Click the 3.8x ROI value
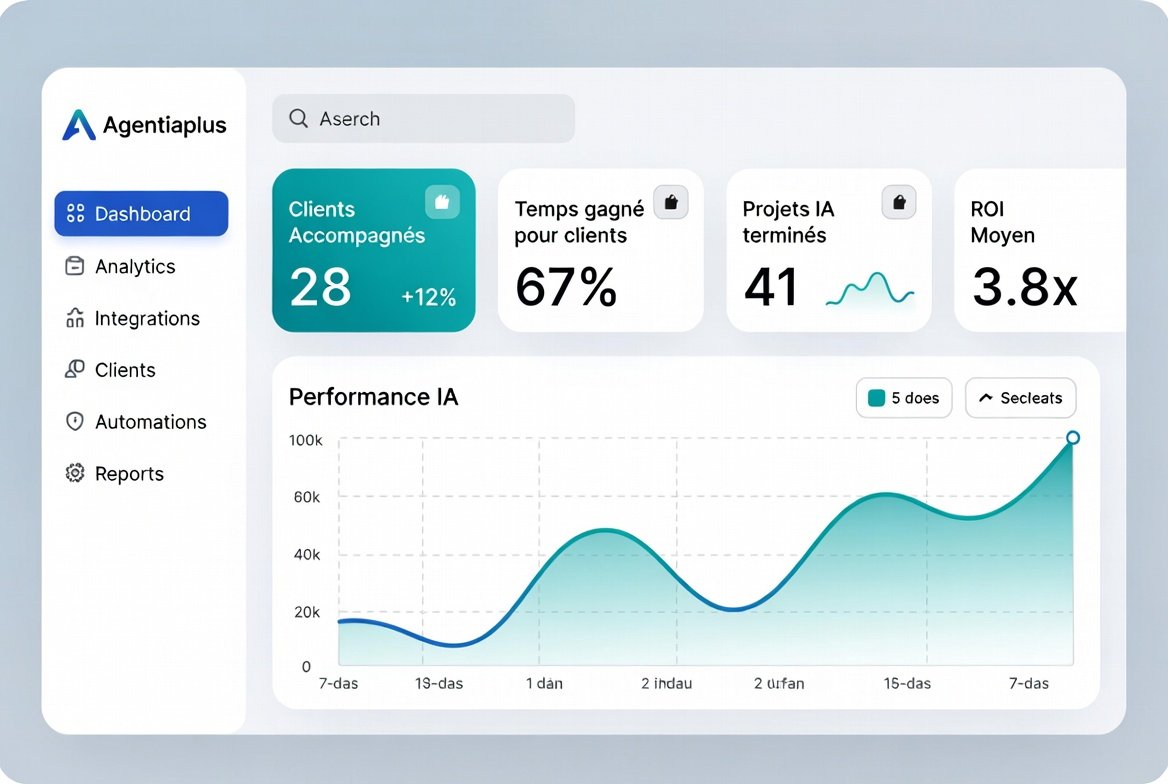Screen dimensions: 1168x784 (1025, 287)
